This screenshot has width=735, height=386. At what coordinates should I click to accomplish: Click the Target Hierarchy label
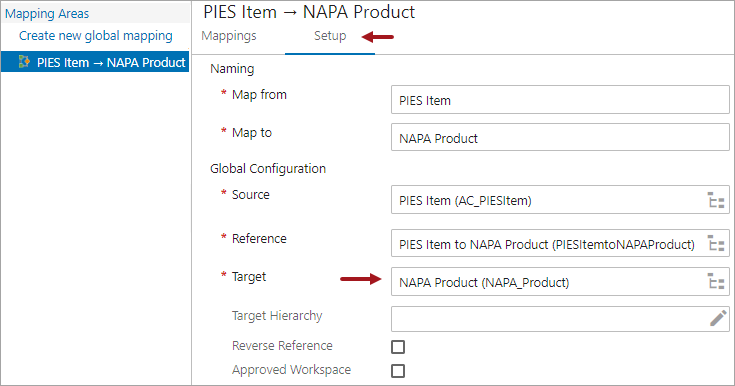click(x=277, y=316)
